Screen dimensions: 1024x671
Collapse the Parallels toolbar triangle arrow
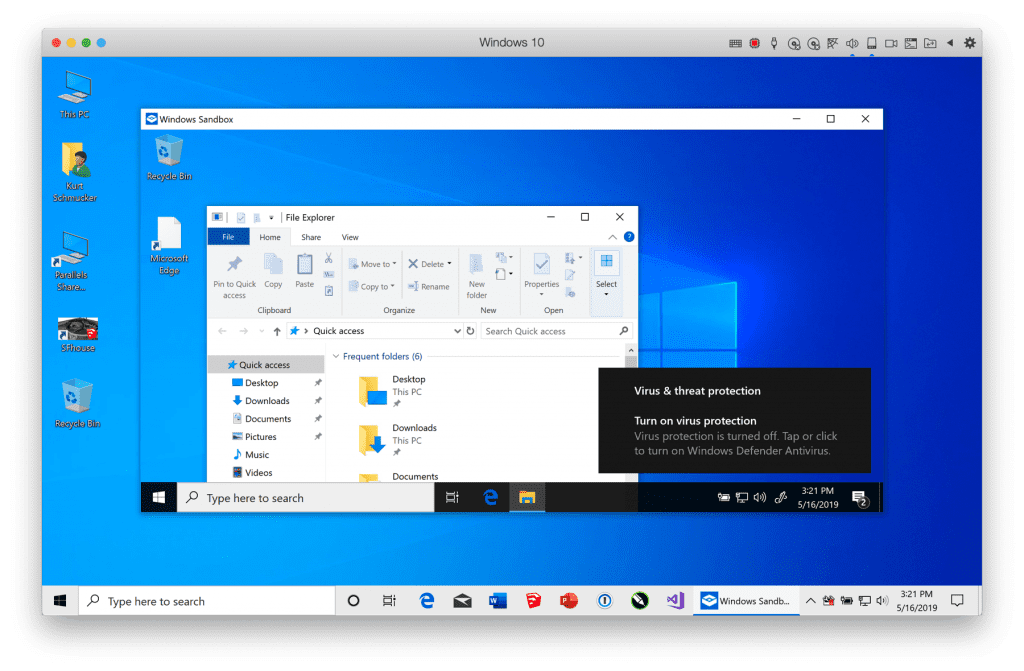pyautogui.click(x=950, y=43)
